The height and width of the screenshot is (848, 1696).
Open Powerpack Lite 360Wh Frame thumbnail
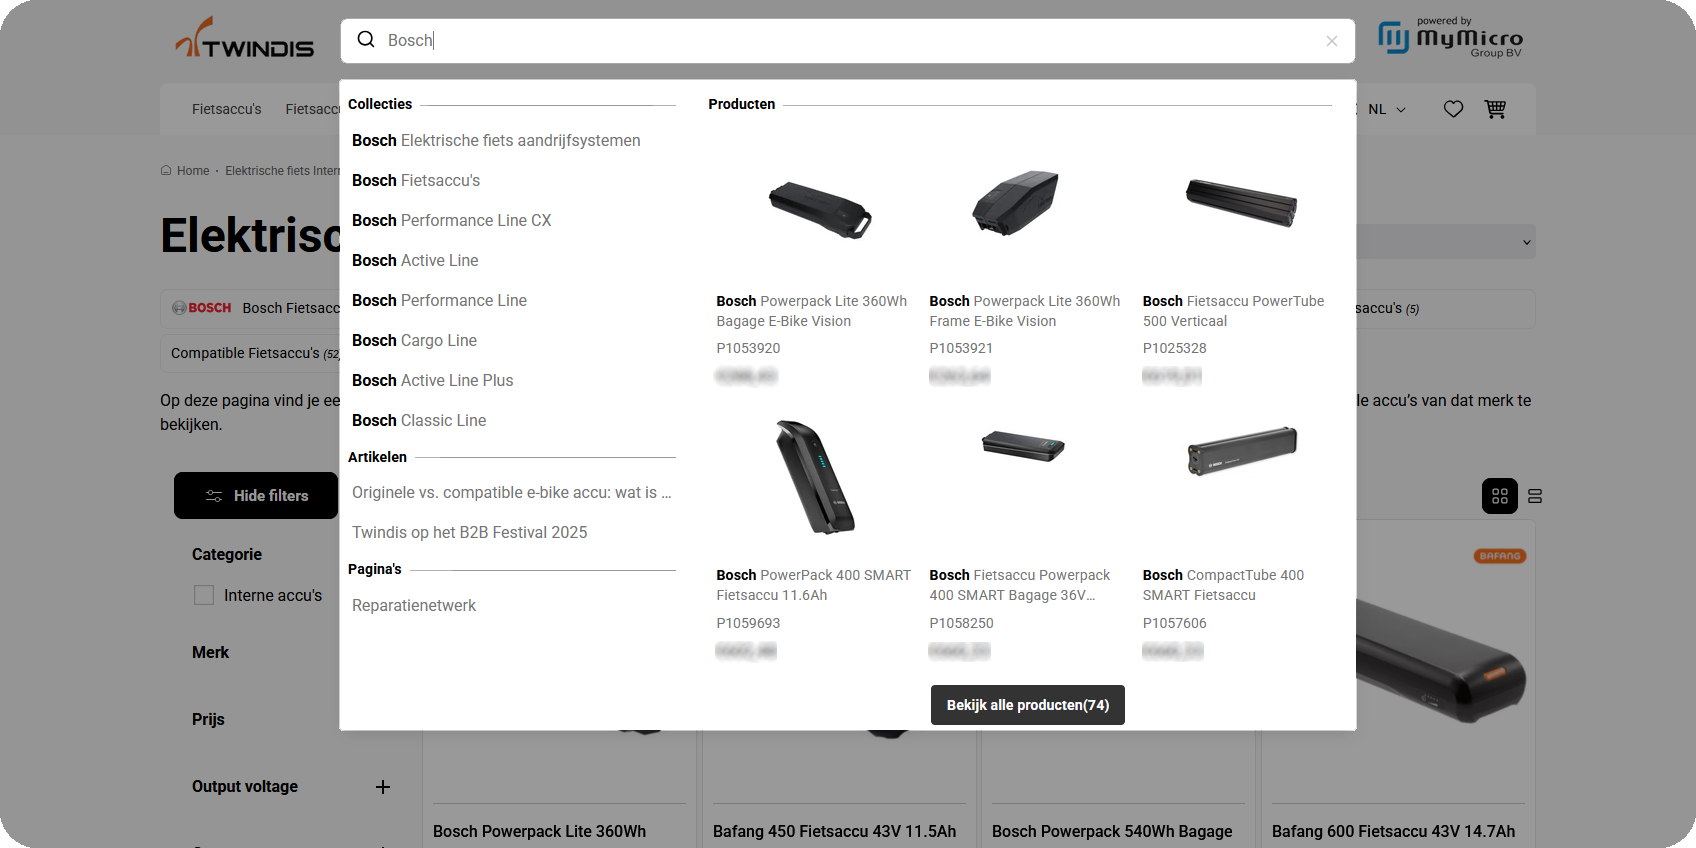tap(1016, 201)
